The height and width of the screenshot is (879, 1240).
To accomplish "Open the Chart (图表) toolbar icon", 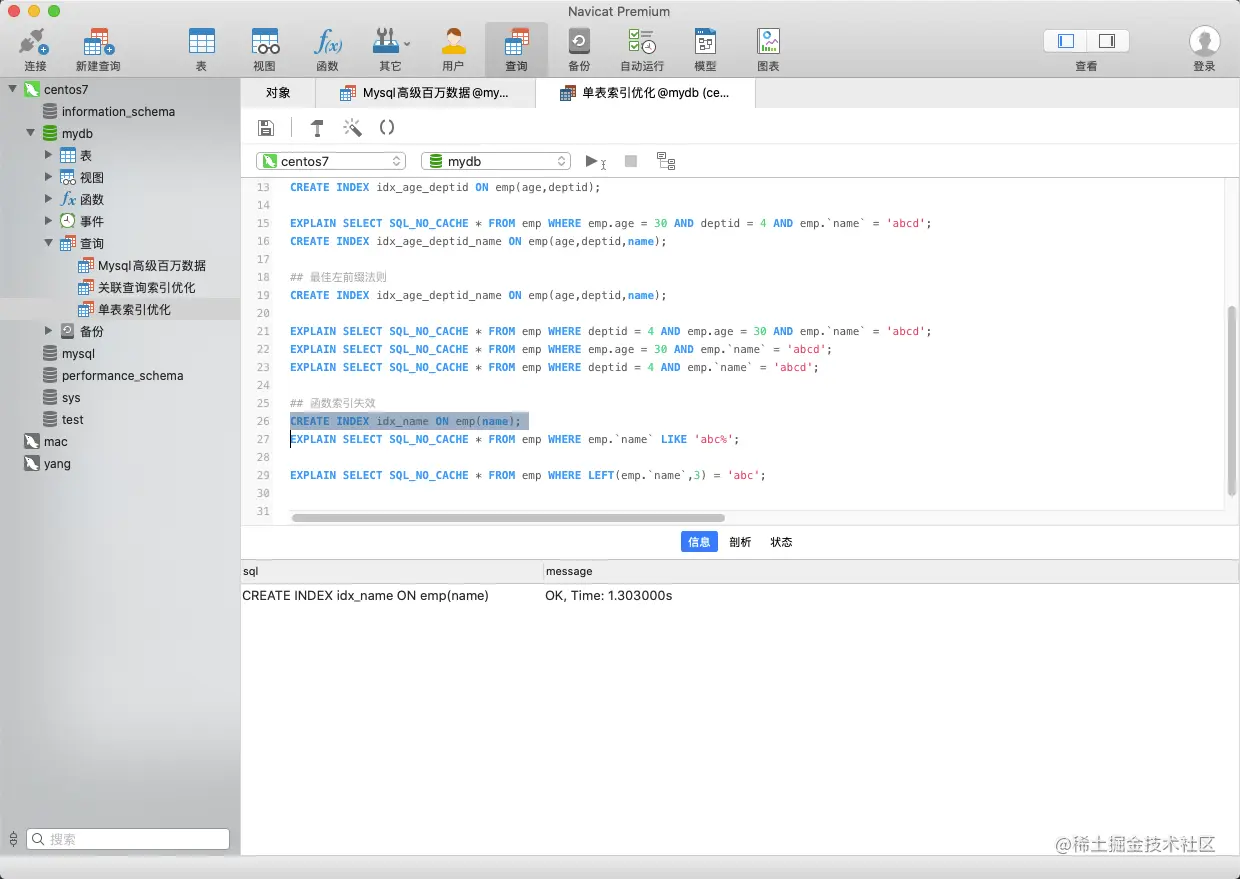I will (x=768, y=42).
